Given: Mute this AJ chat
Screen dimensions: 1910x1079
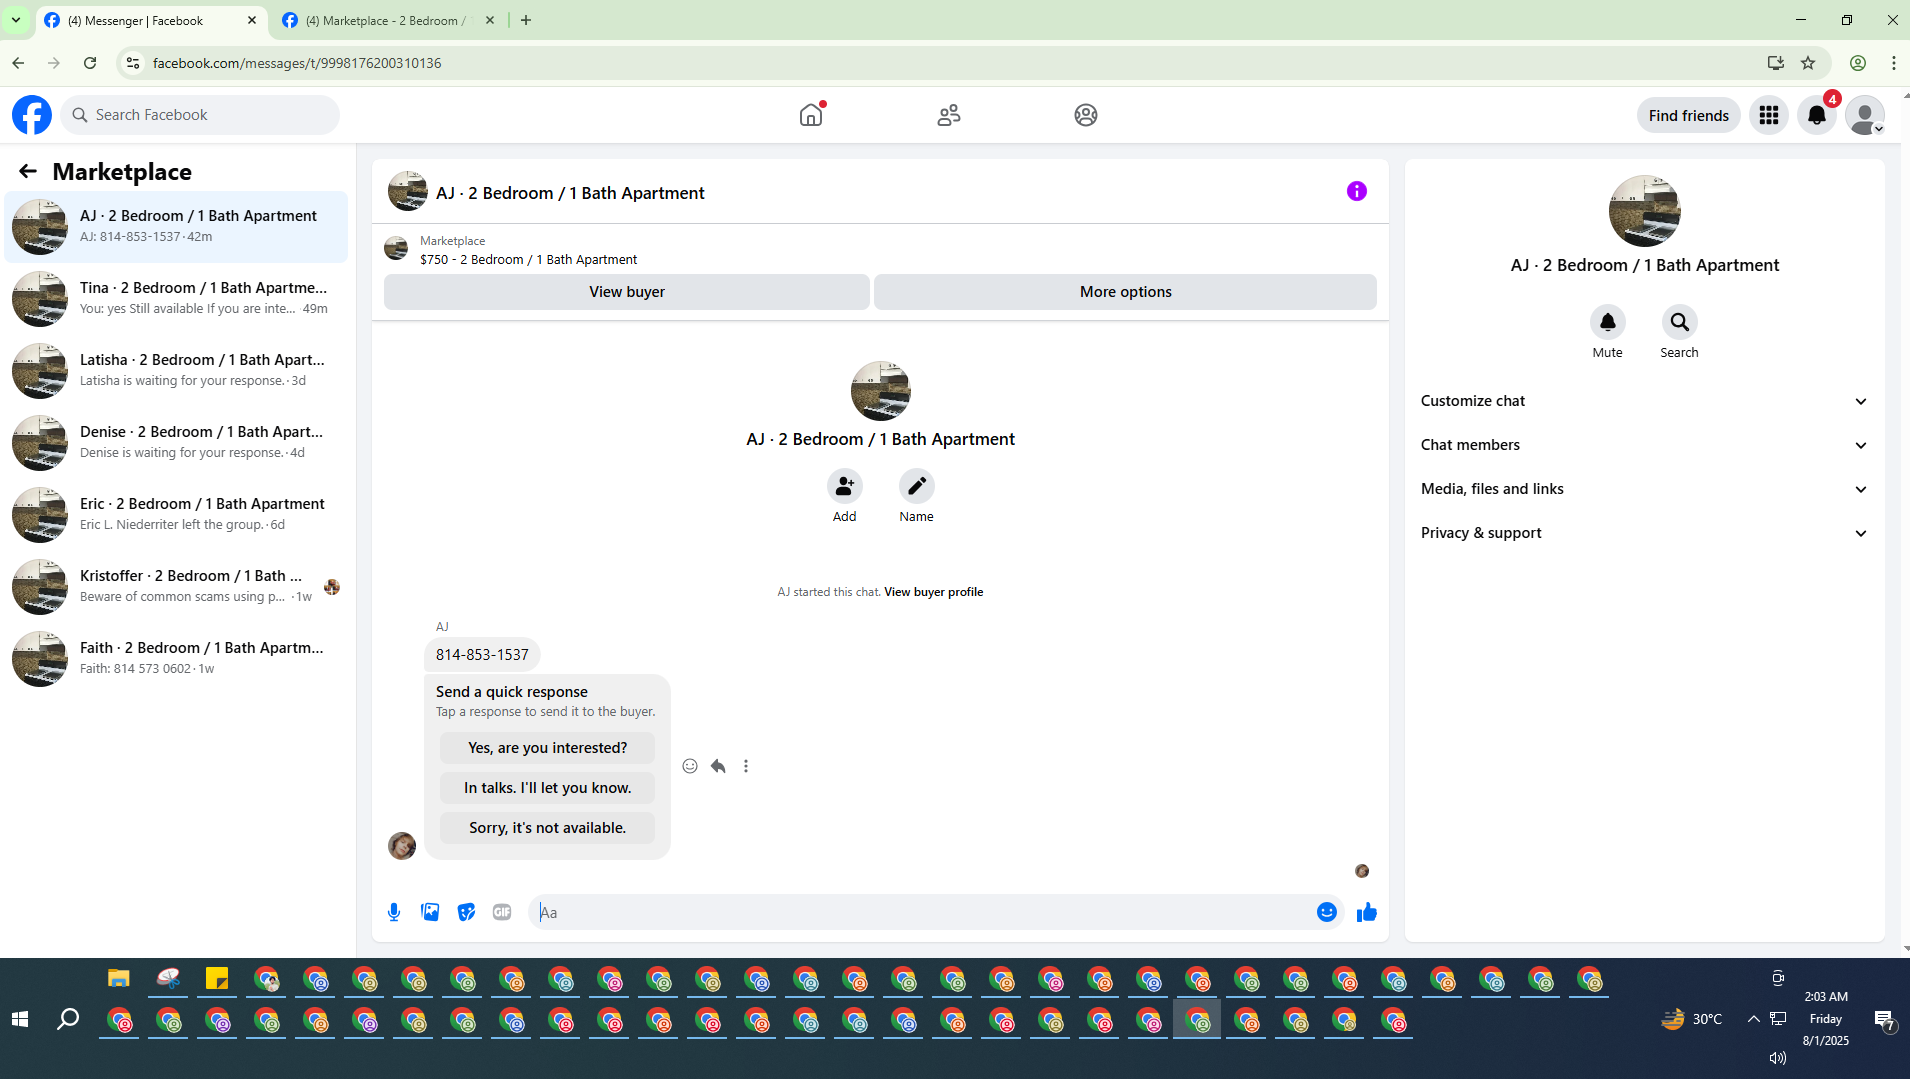Looking at the screenshot, I should click(1607, 323).
